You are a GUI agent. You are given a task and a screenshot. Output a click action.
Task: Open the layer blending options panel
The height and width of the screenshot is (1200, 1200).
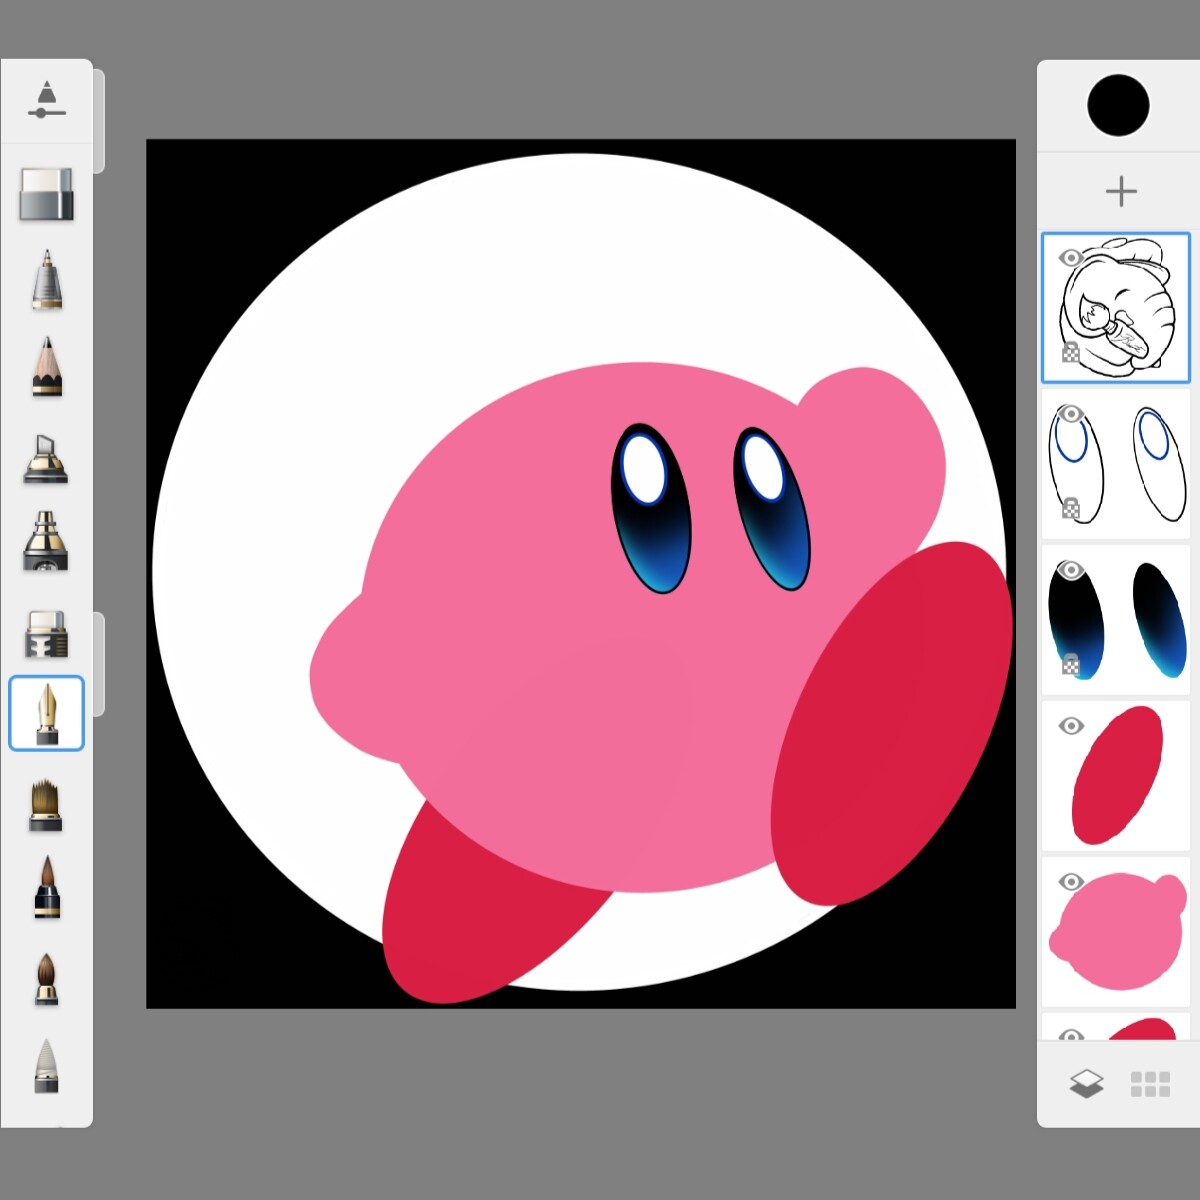pos(1085,1080)
